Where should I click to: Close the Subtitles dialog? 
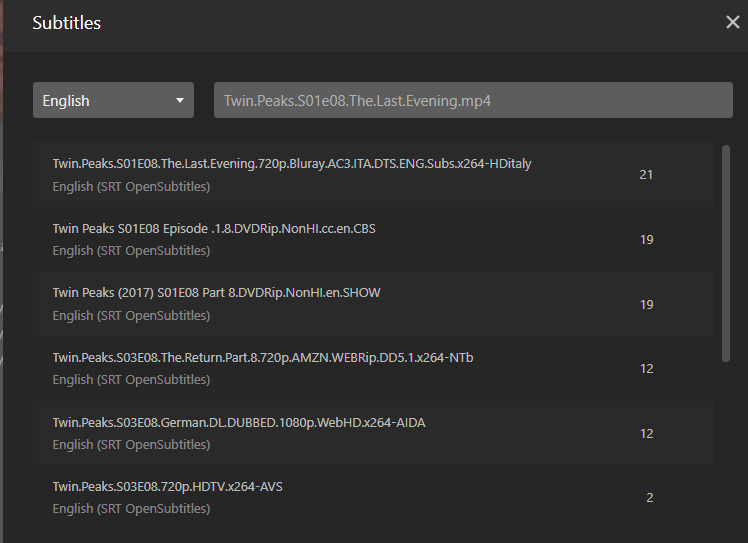click(732, 22)
